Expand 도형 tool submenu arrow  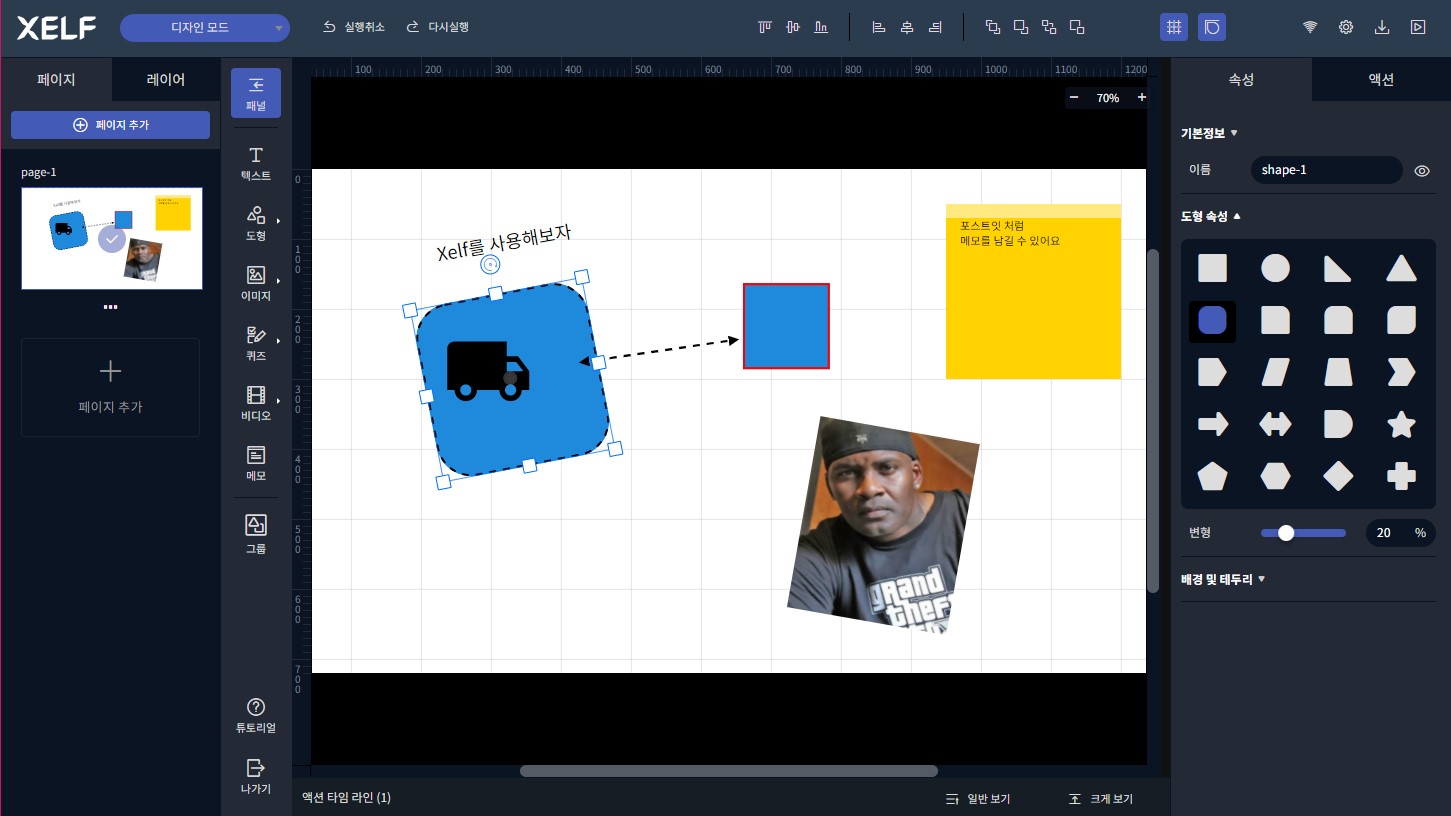pyautogui.click(x=278, y=221)
